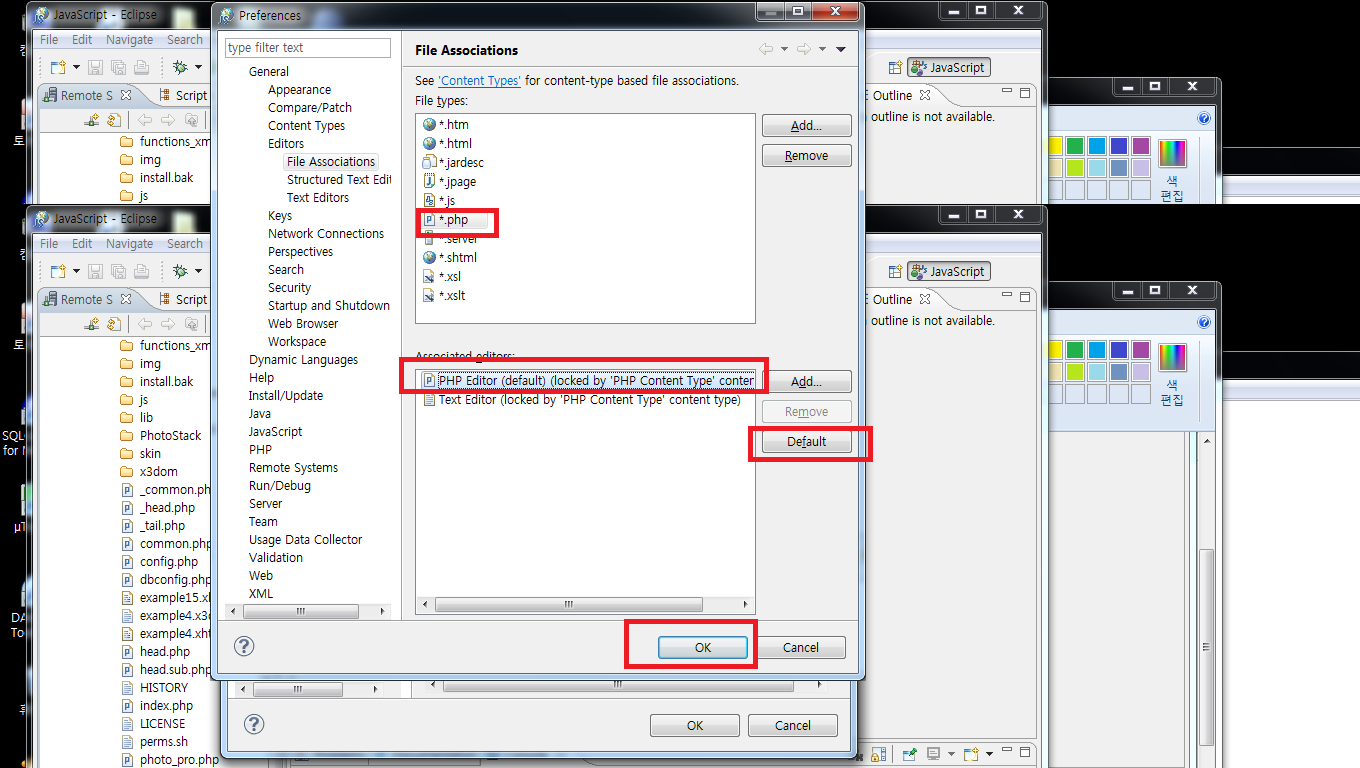Viewport: 1360px width, 768px height.
Task: Select Appearance in the preferences tree
Action: [x=299, y=90]
